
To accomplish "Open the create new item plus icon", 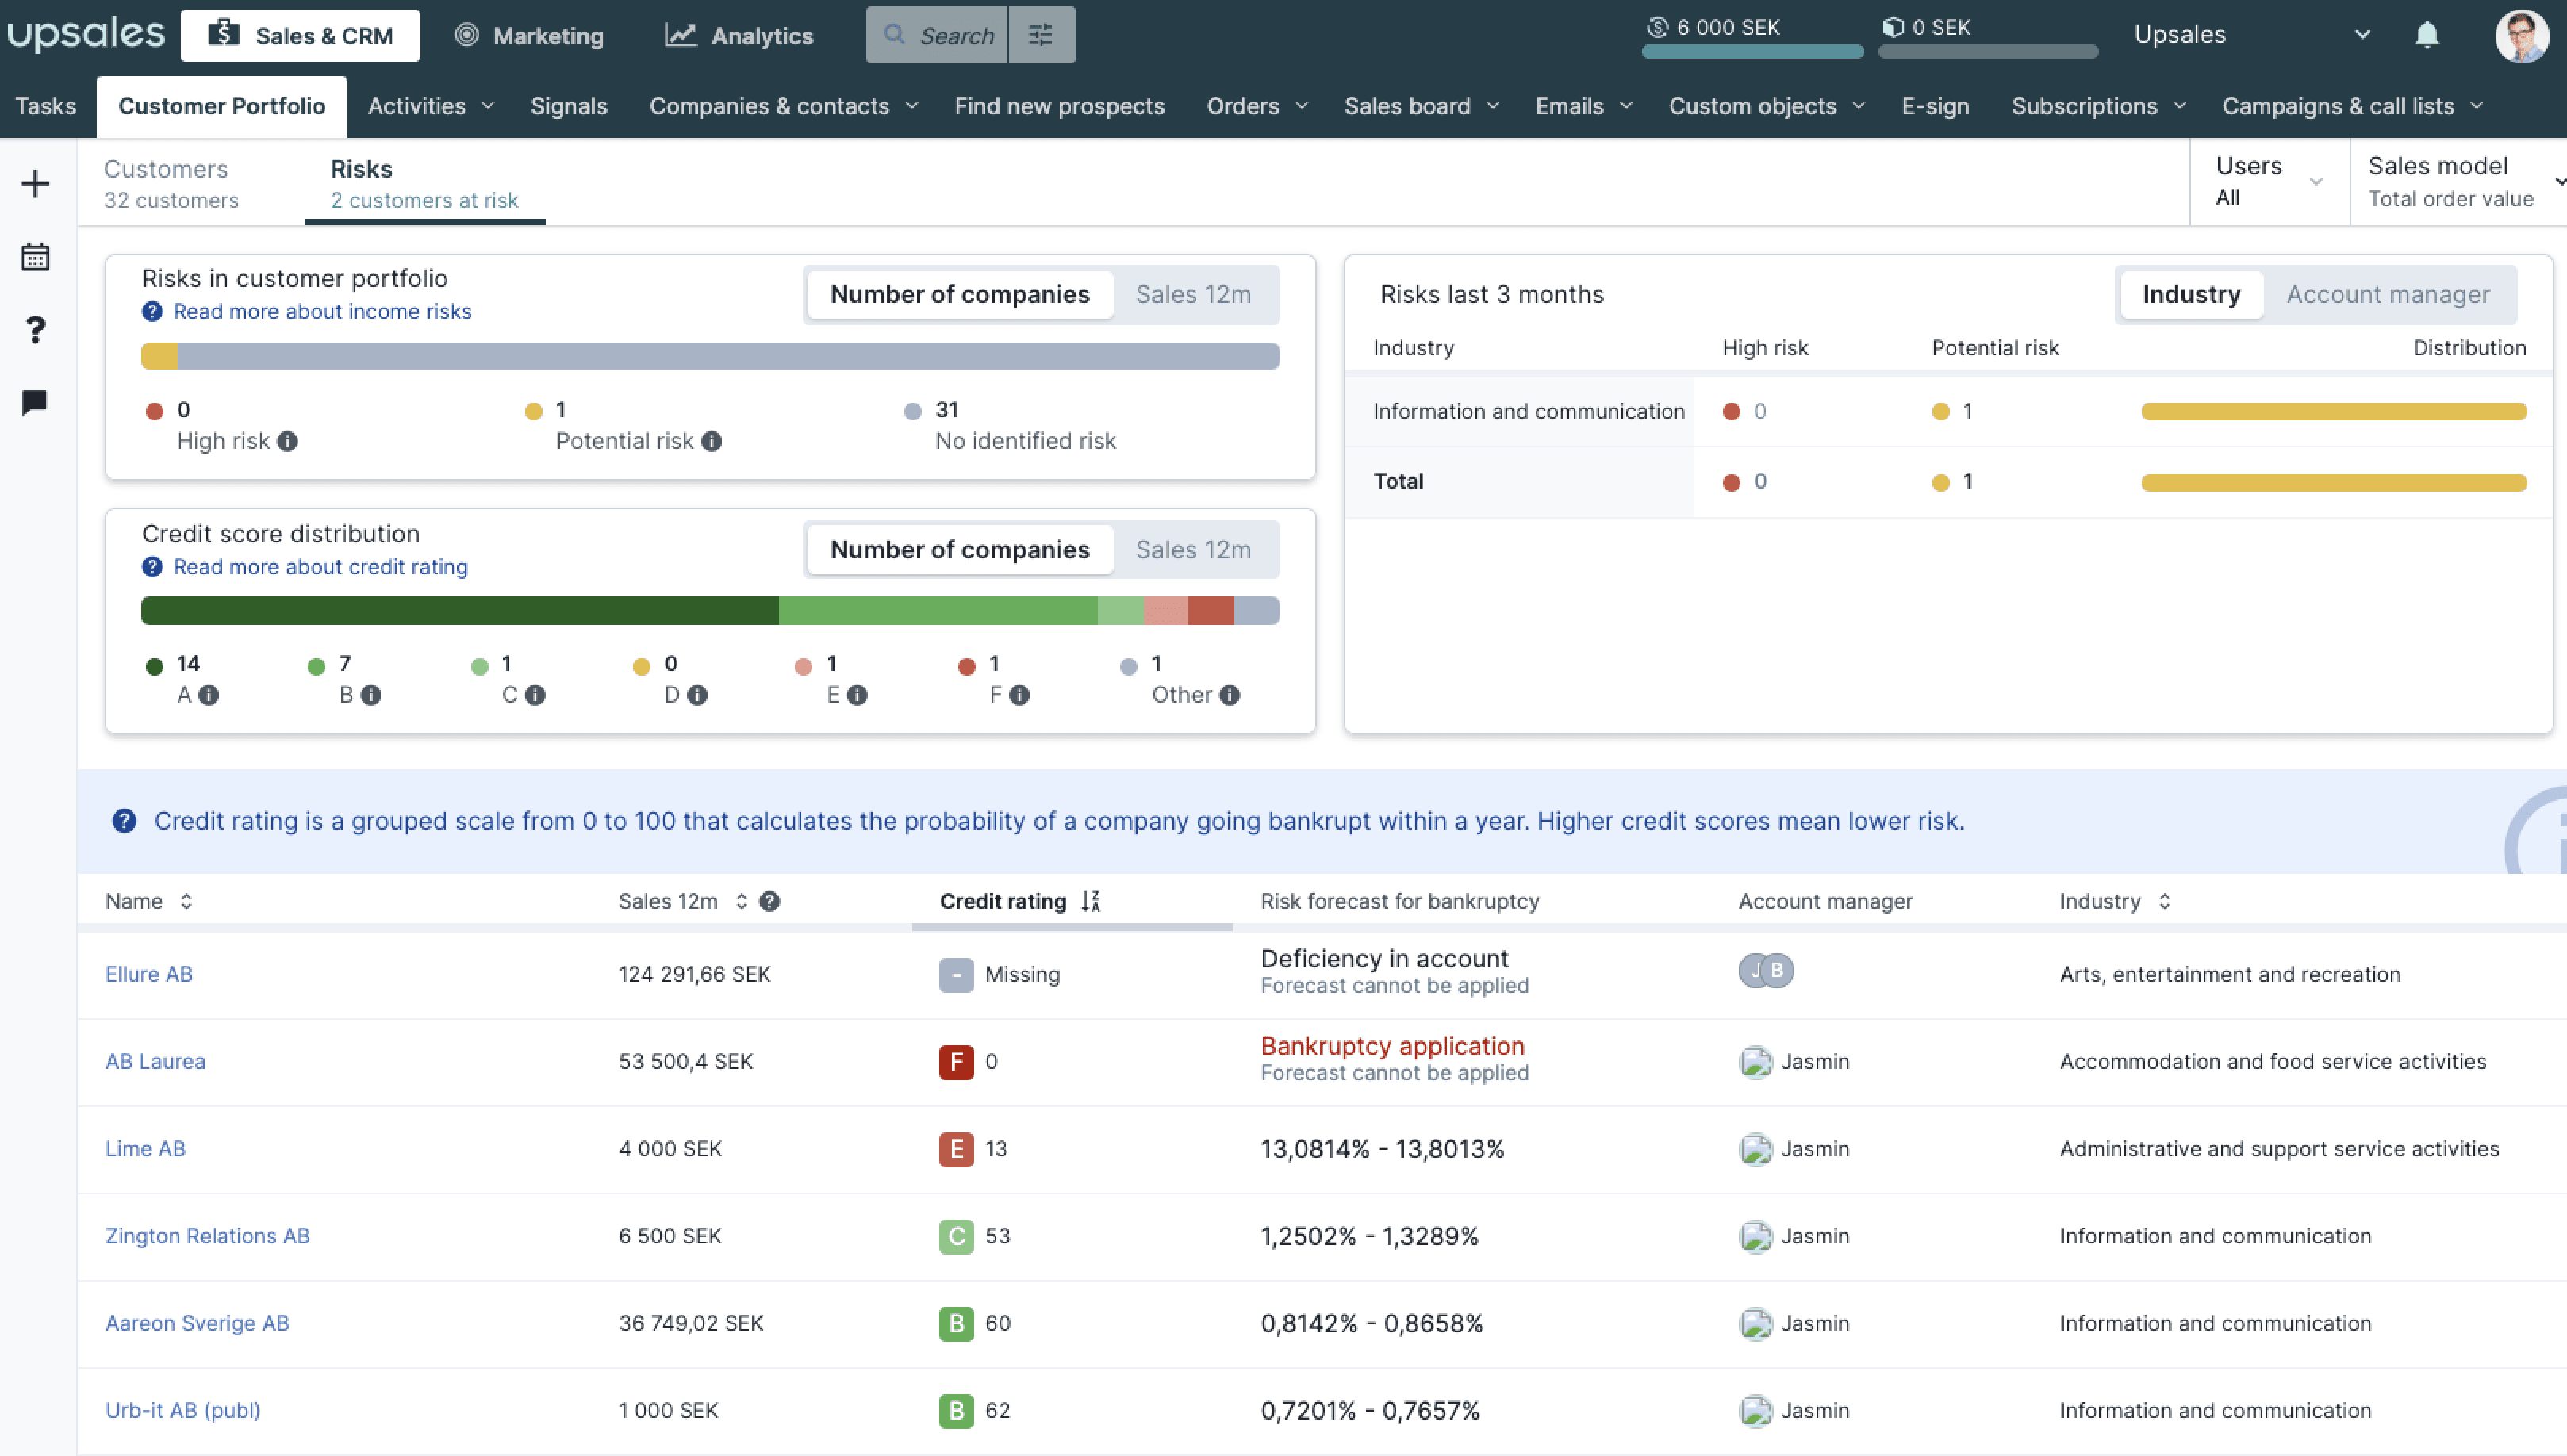I will click(x=34, y=183).
